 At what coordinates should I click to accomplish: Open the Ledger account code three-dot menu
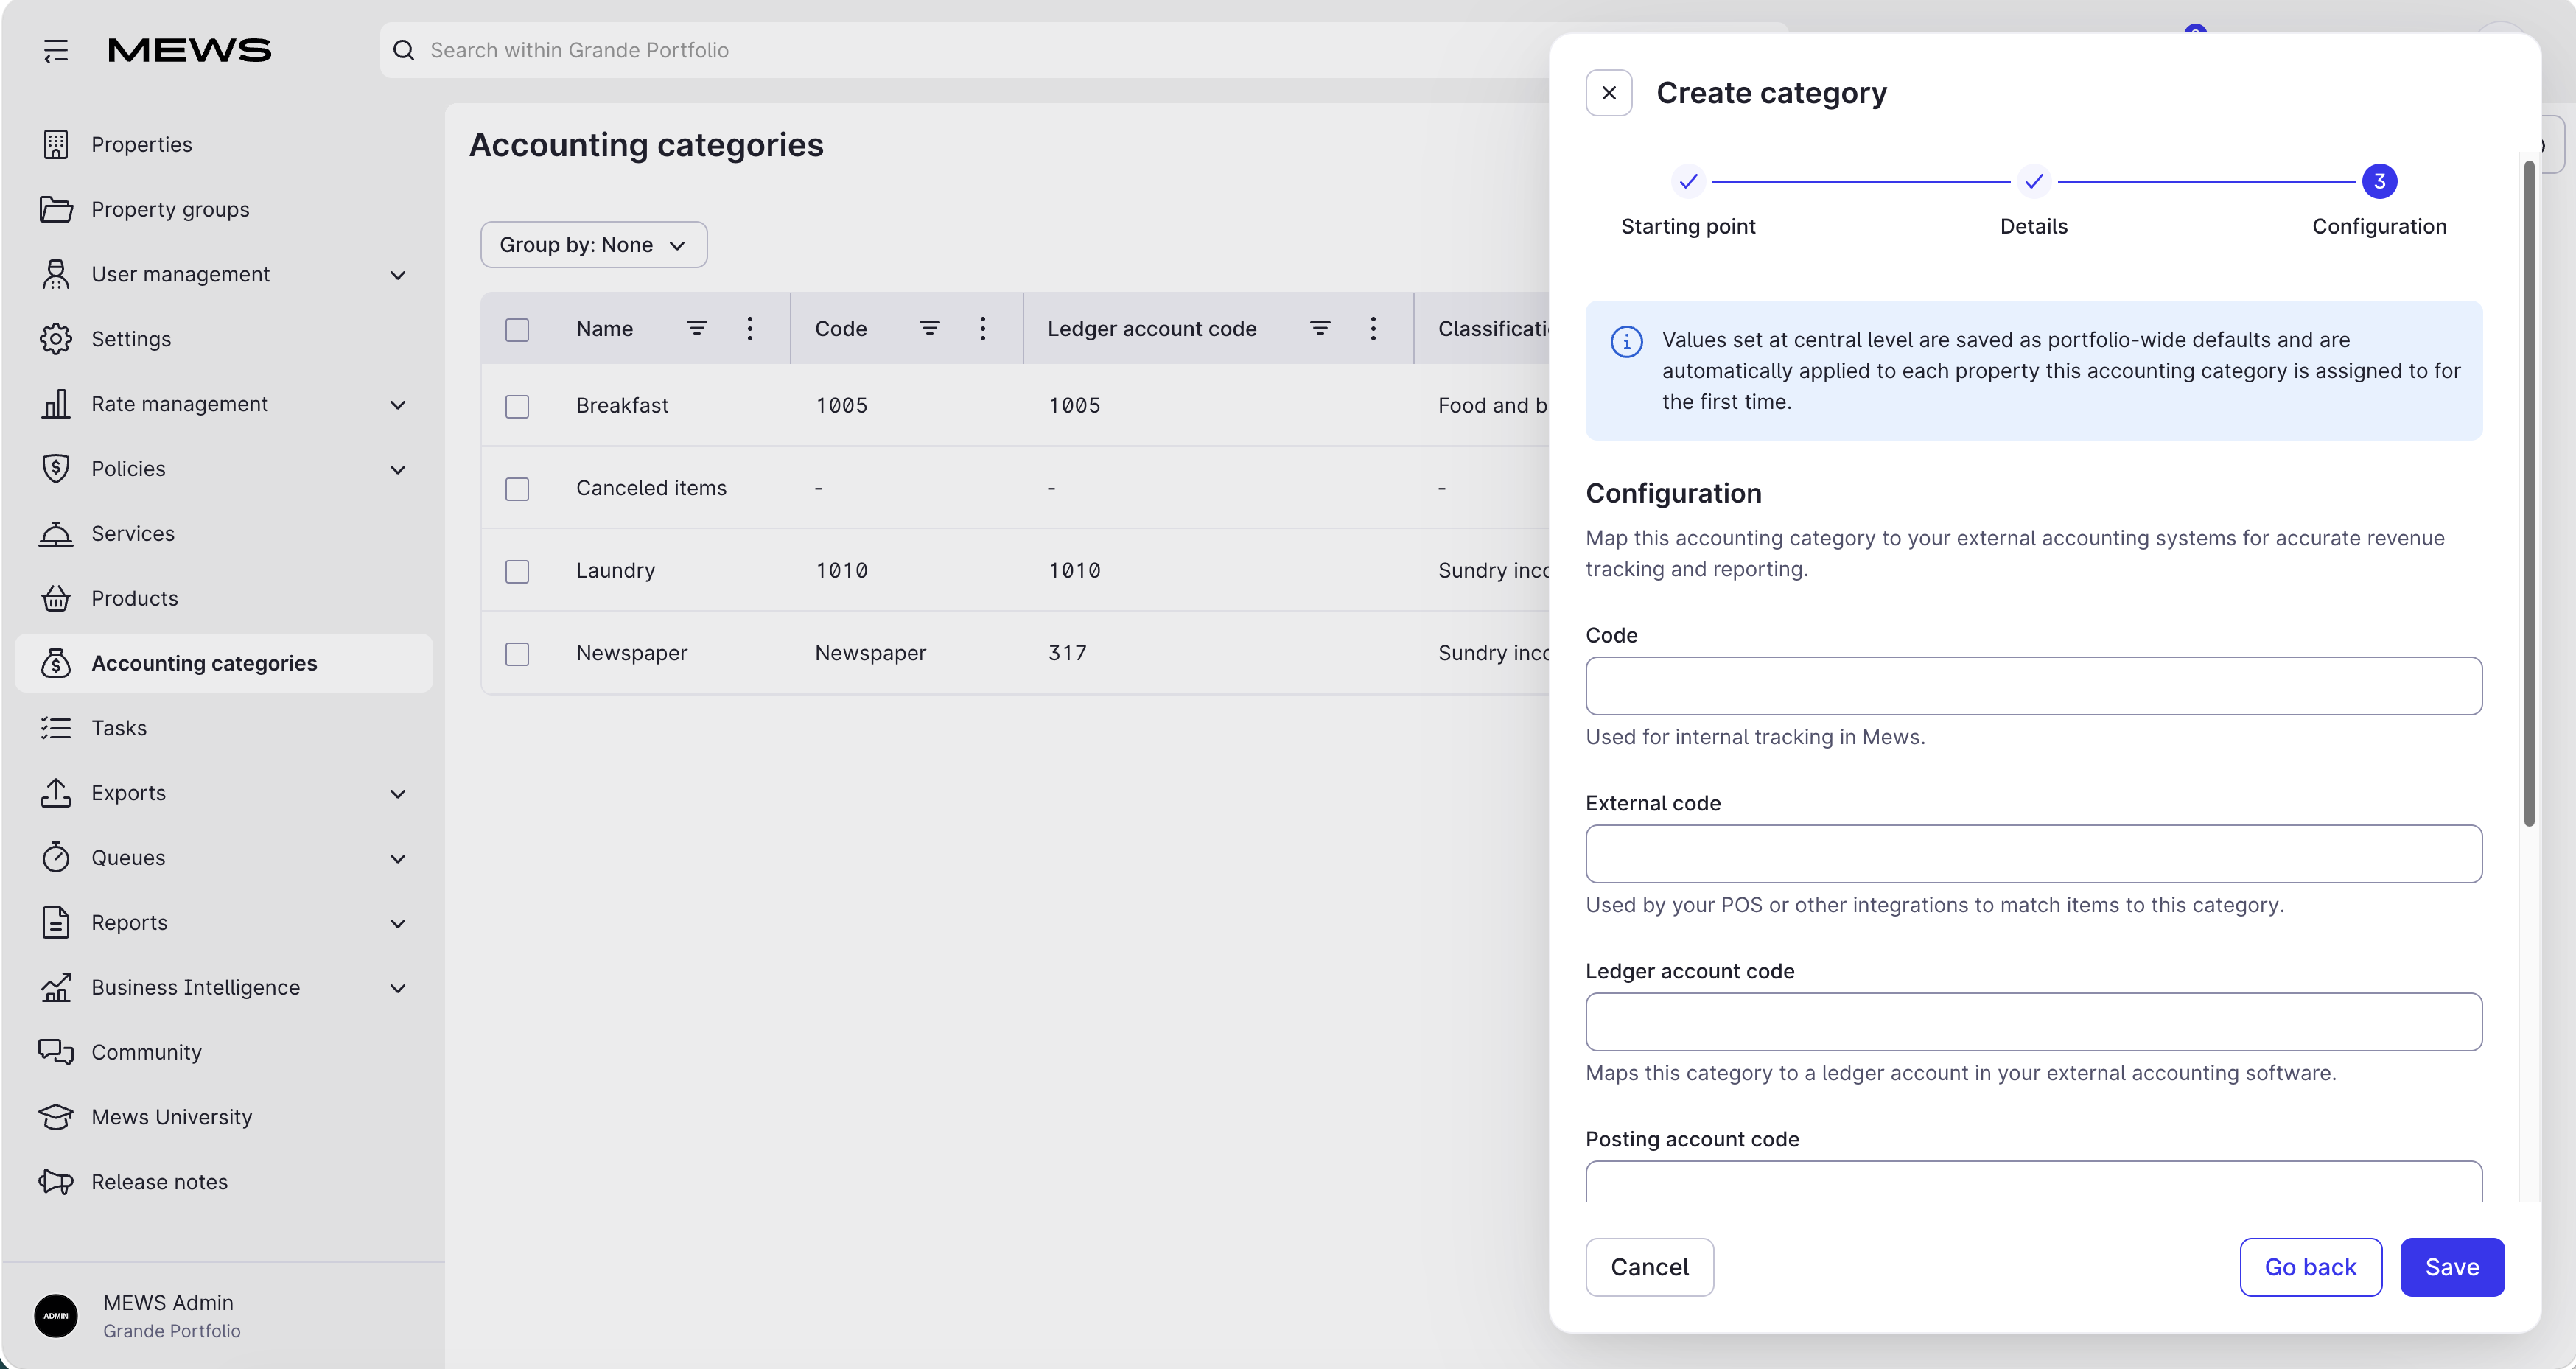point(1373,328)
